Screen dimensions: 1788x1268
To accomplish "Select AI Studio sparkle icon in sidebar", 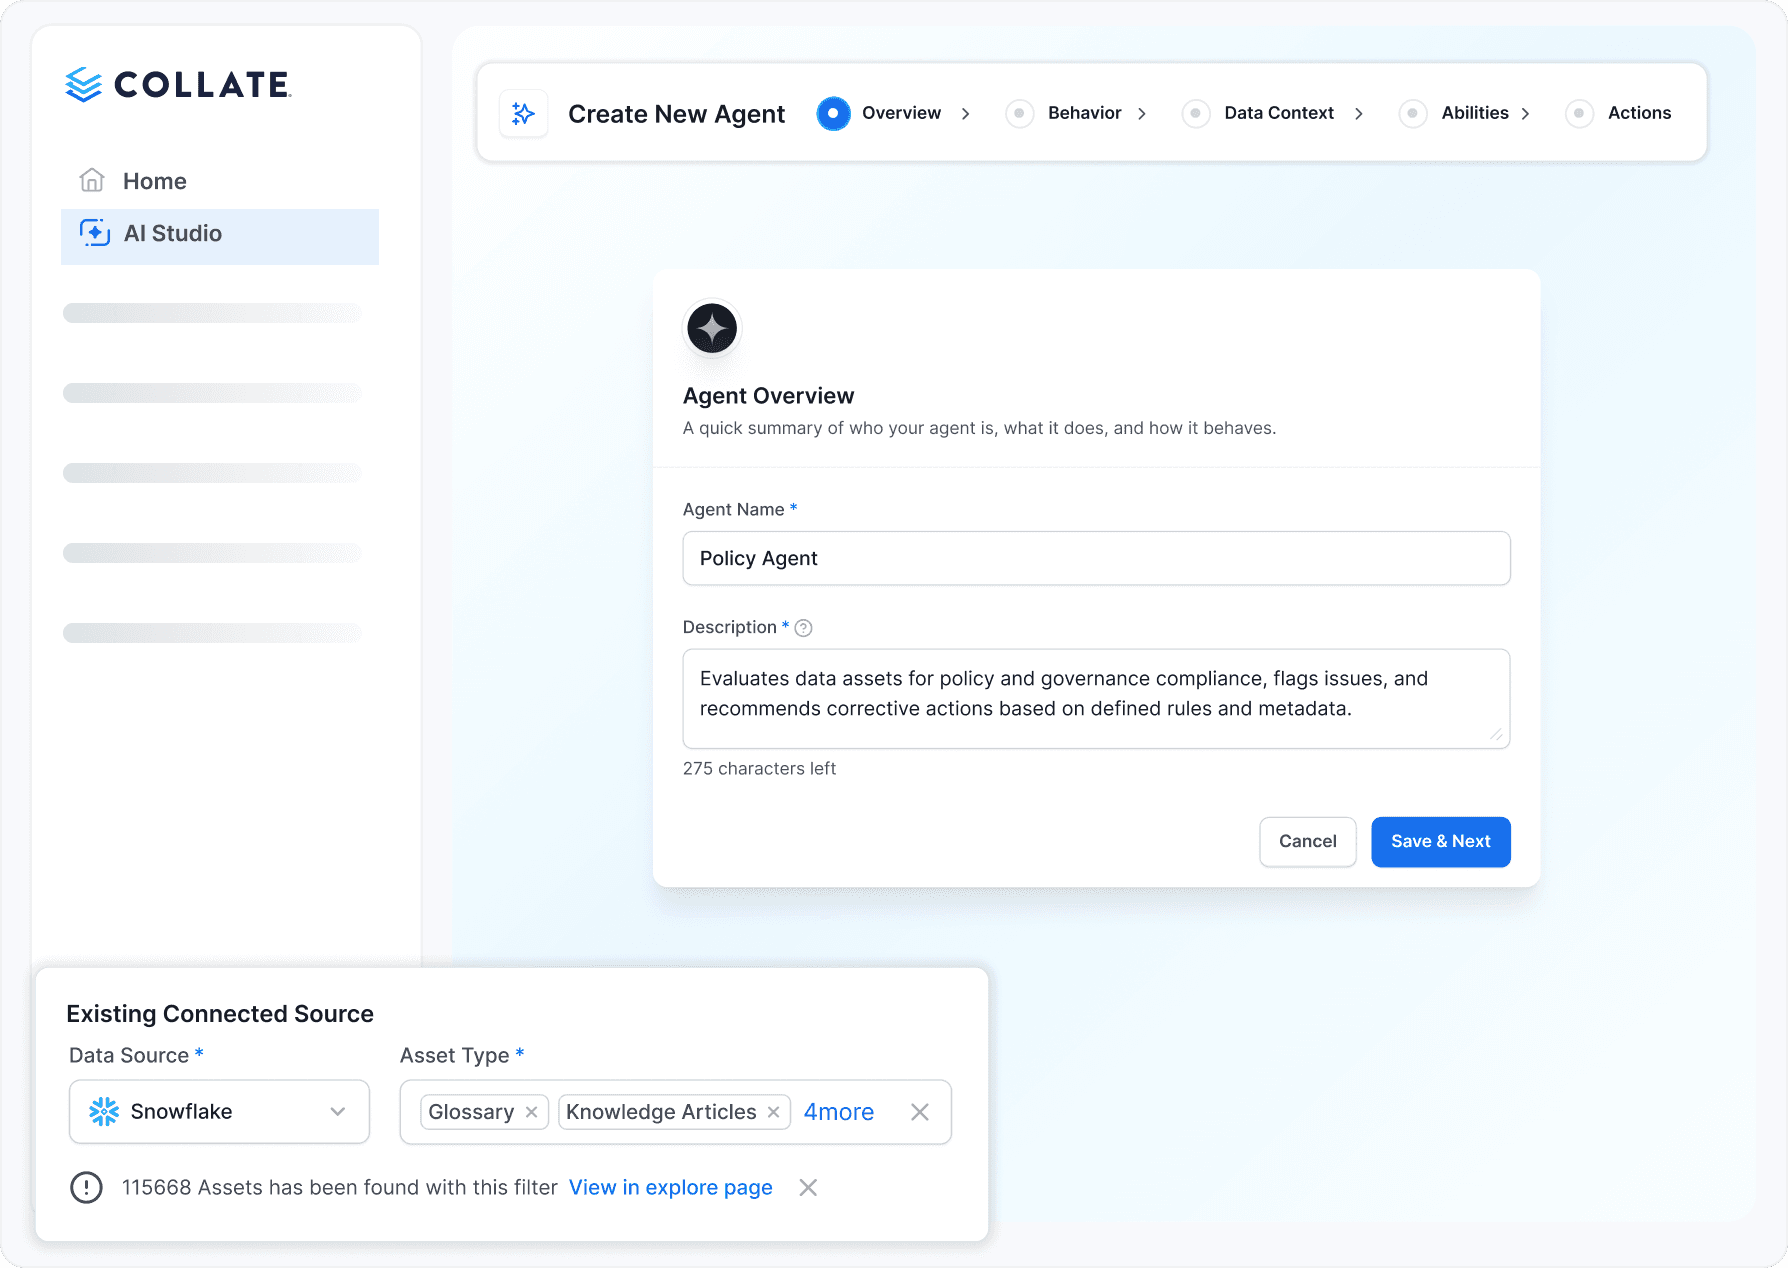I will 94,233.
